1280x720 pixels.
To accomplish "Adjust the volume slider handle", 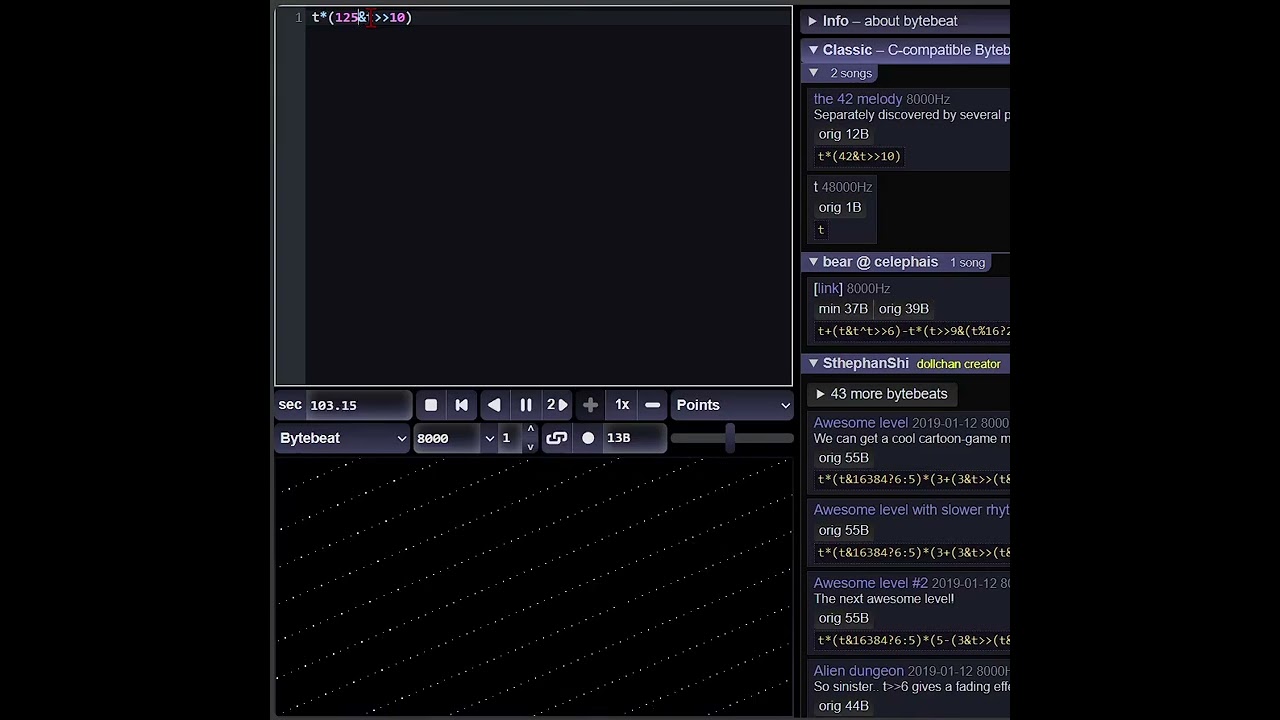I will pyautogui.click(x=730, y=438).
